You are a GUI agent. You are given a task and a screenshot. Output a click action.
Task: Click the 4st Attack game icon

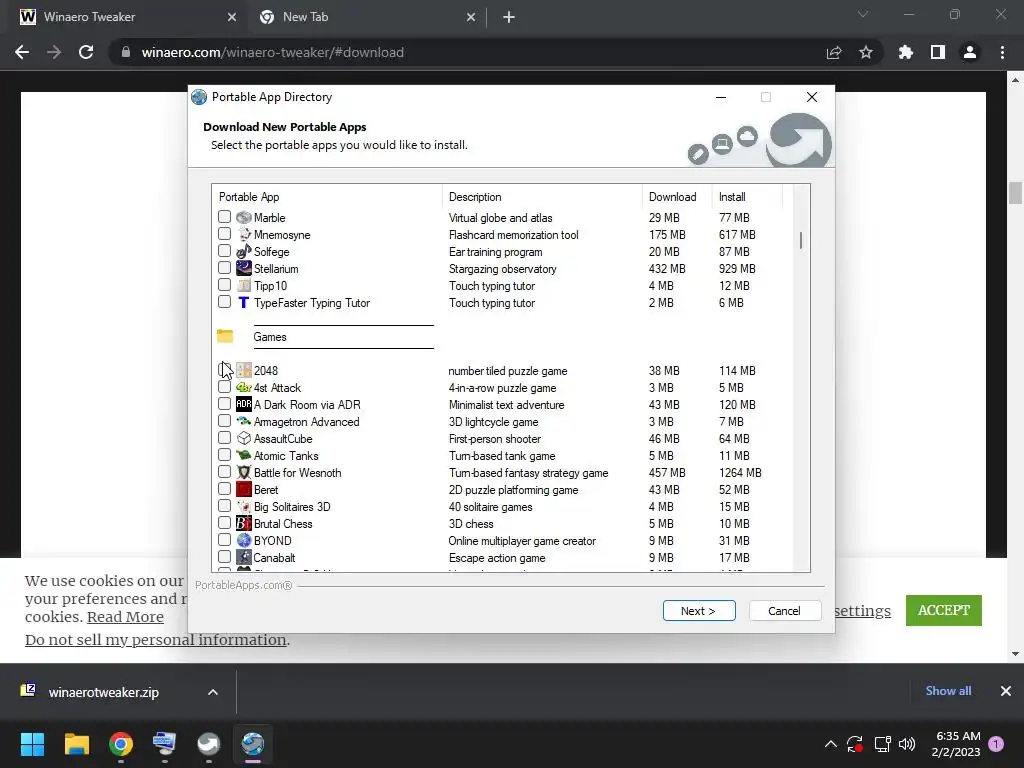(244, 387)
